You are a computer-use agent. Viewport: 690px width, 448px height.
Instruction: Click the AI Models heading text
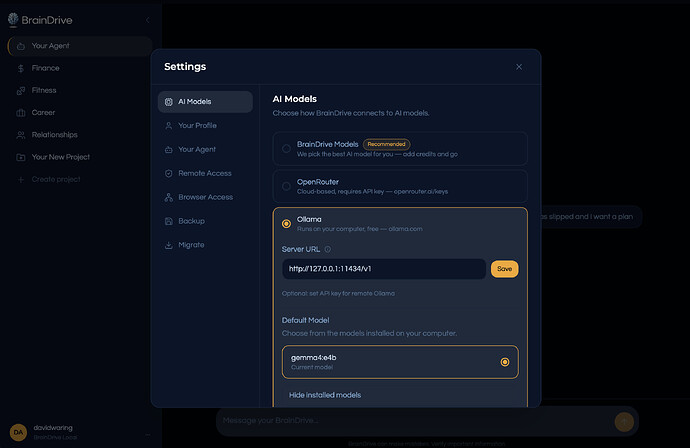pos(294,99)
